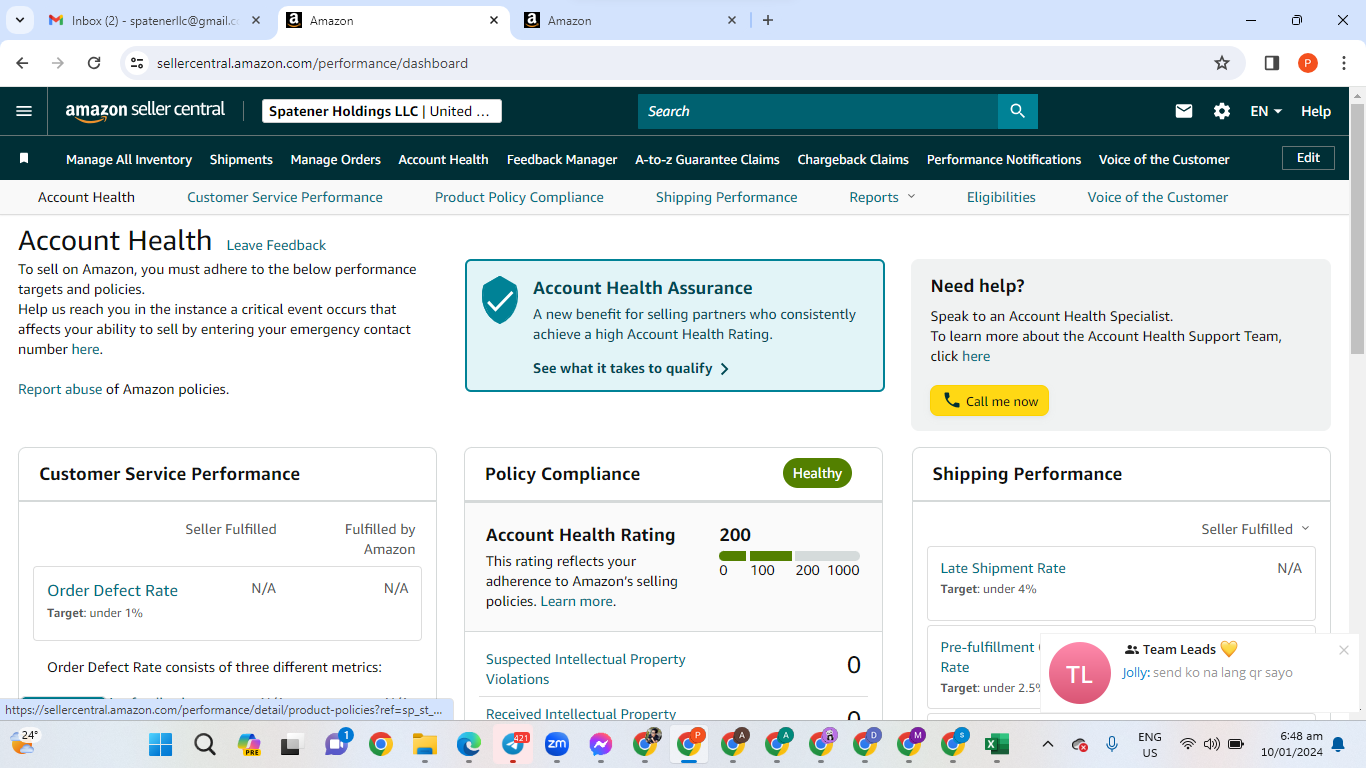Open a new browser tab with plus

coord(768,20)
